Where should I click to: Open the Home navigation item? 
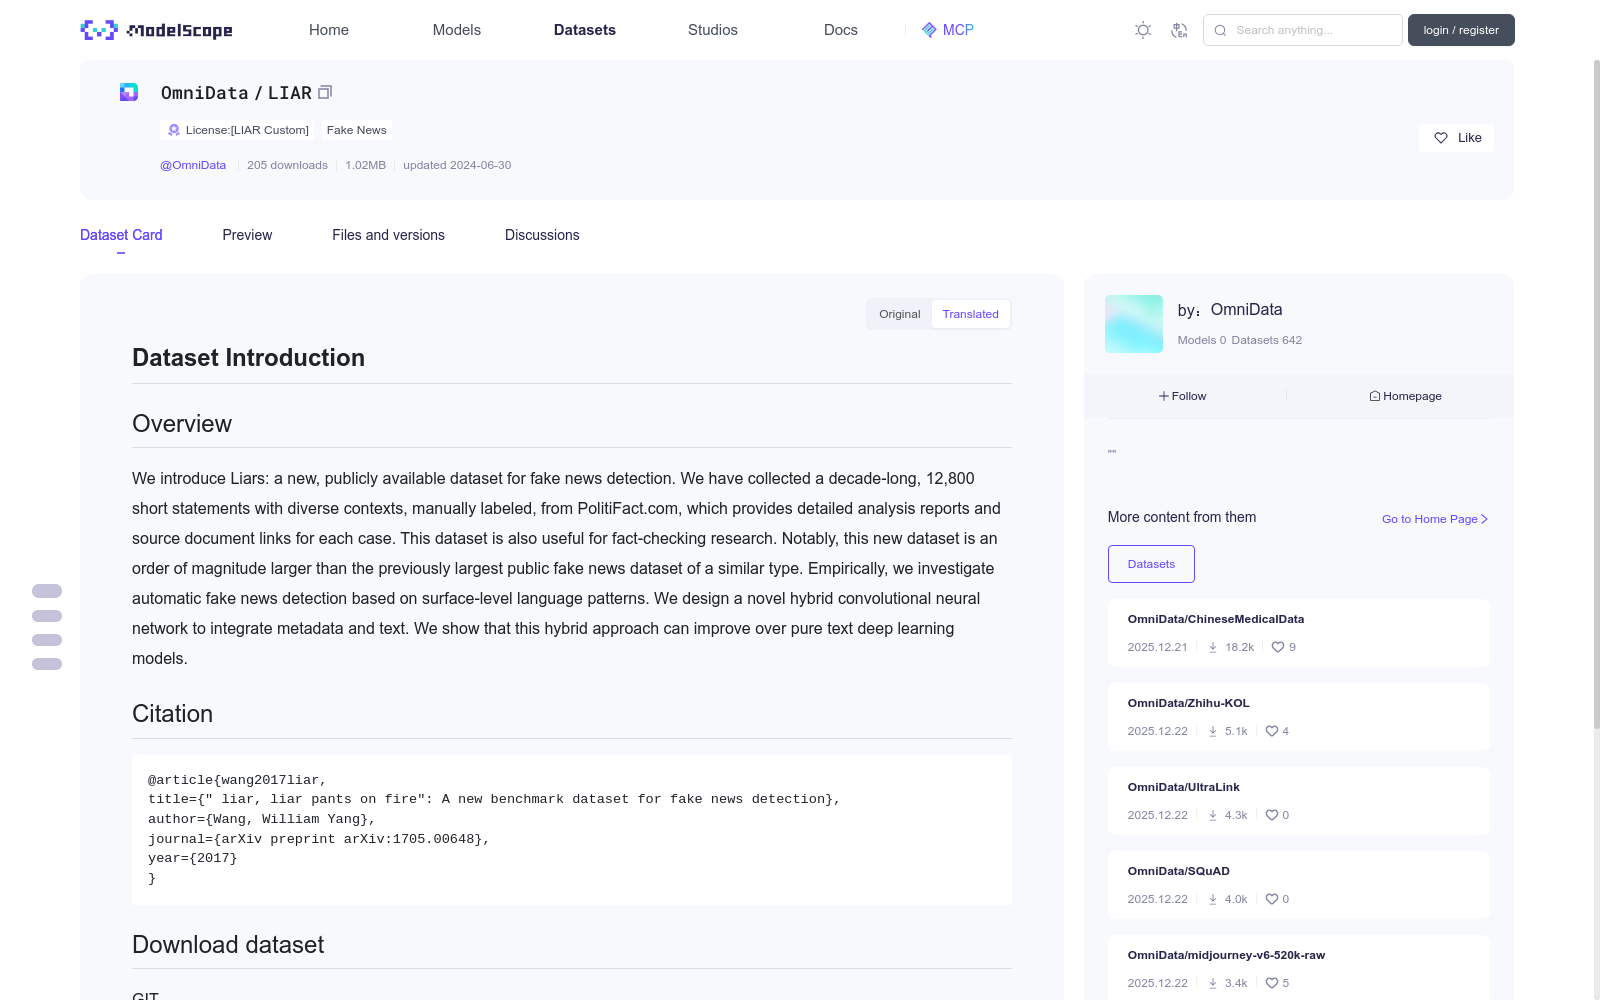(x=329, y=30)
